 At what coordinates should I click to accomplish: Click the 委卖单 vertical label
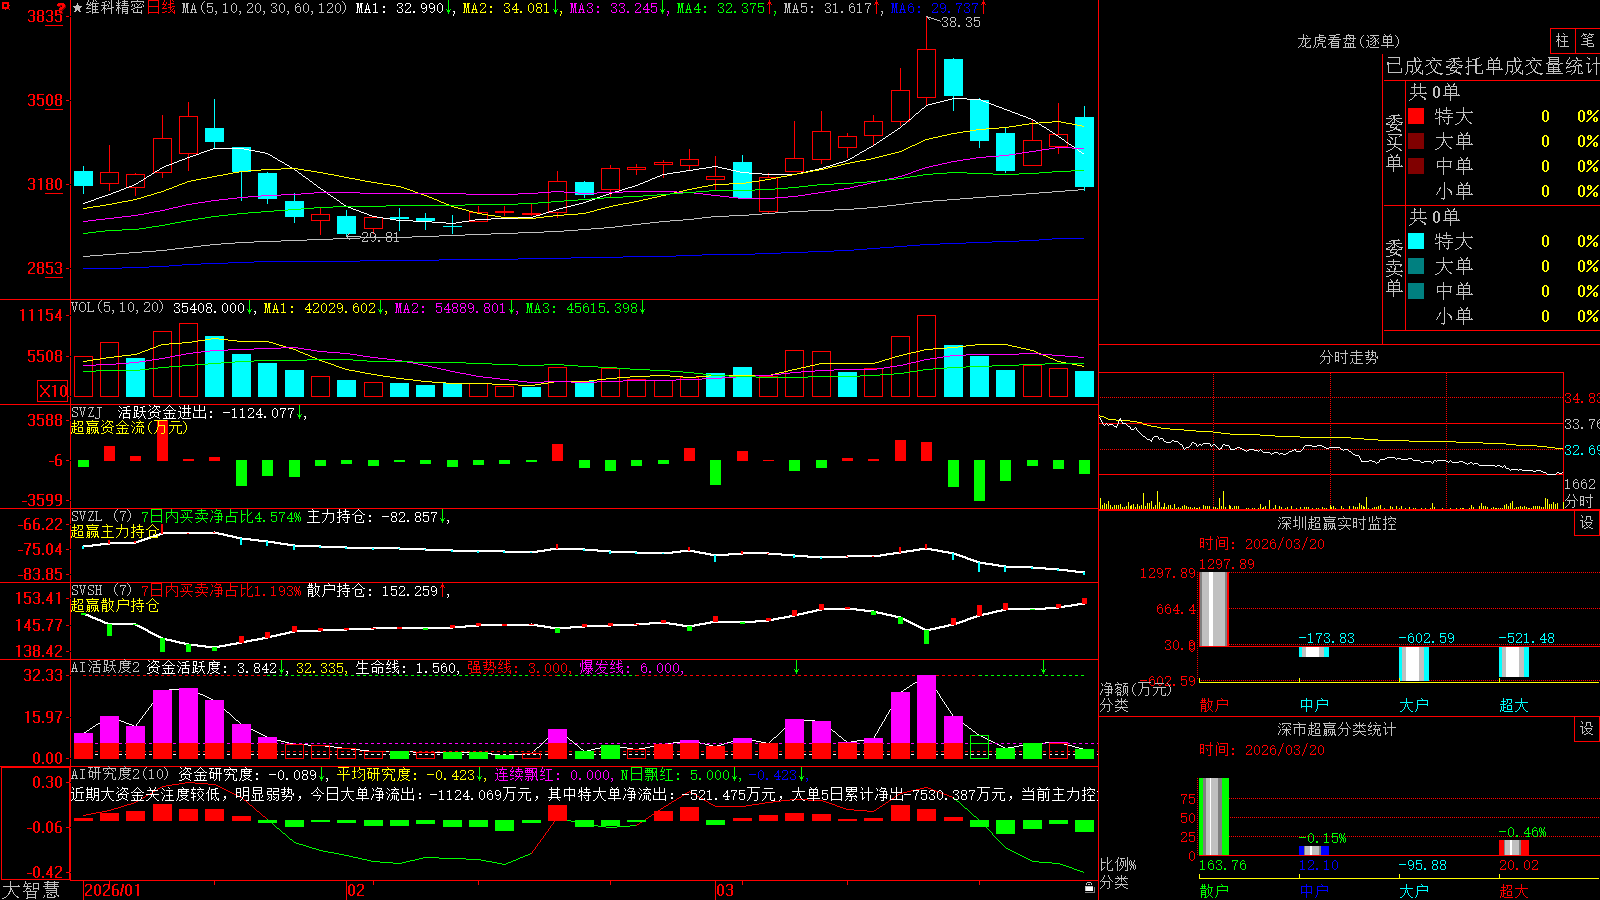tap(1394, 267)
